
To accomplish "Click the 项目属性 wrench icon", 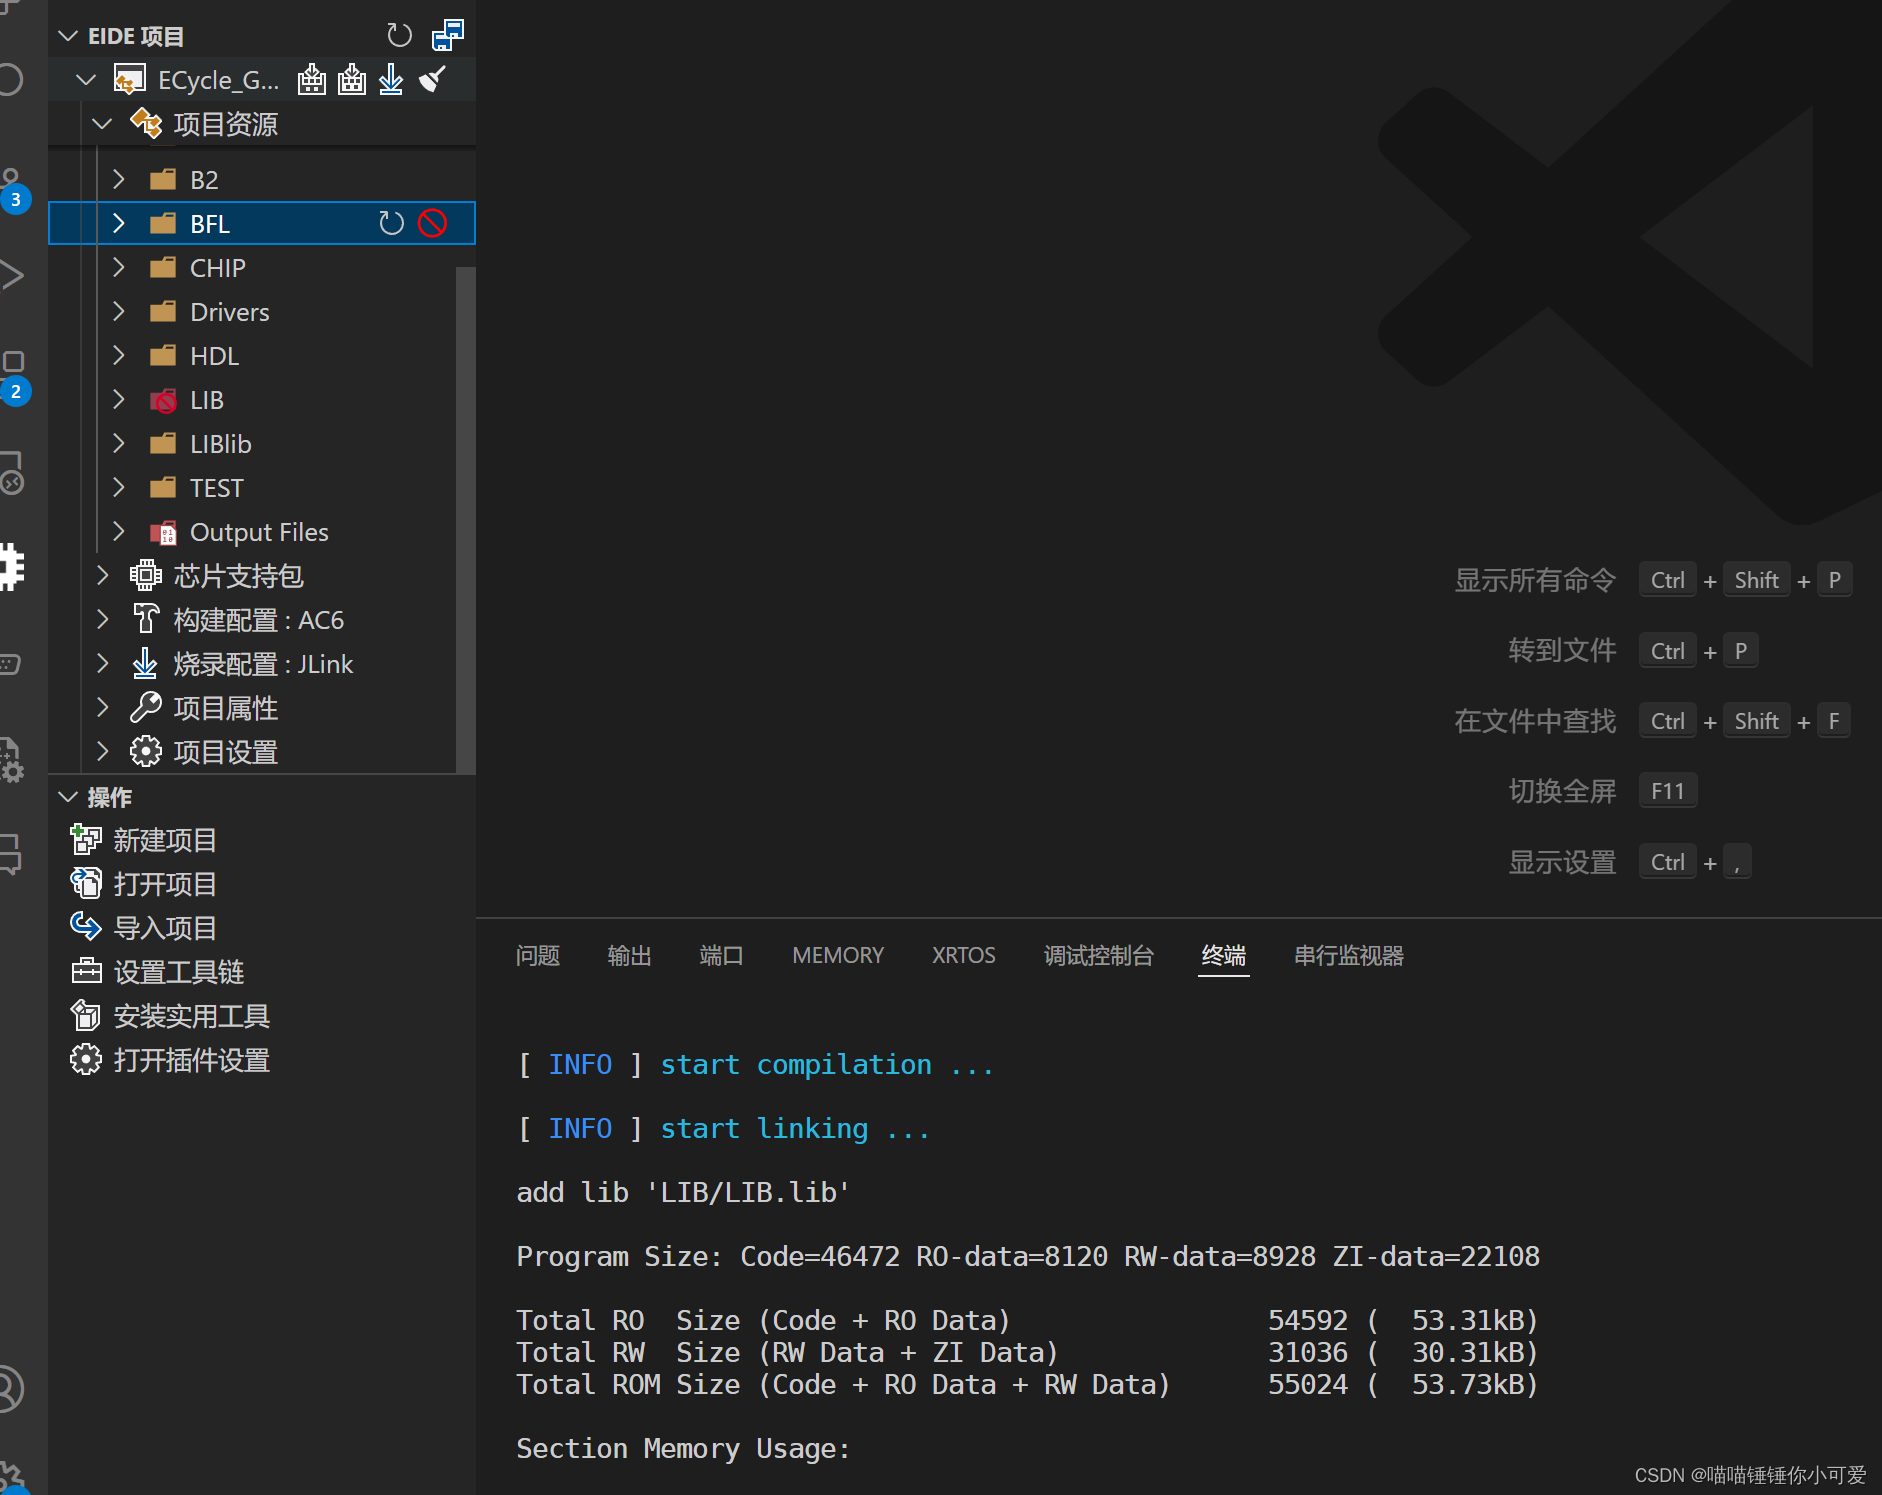I will click(146, 707).
